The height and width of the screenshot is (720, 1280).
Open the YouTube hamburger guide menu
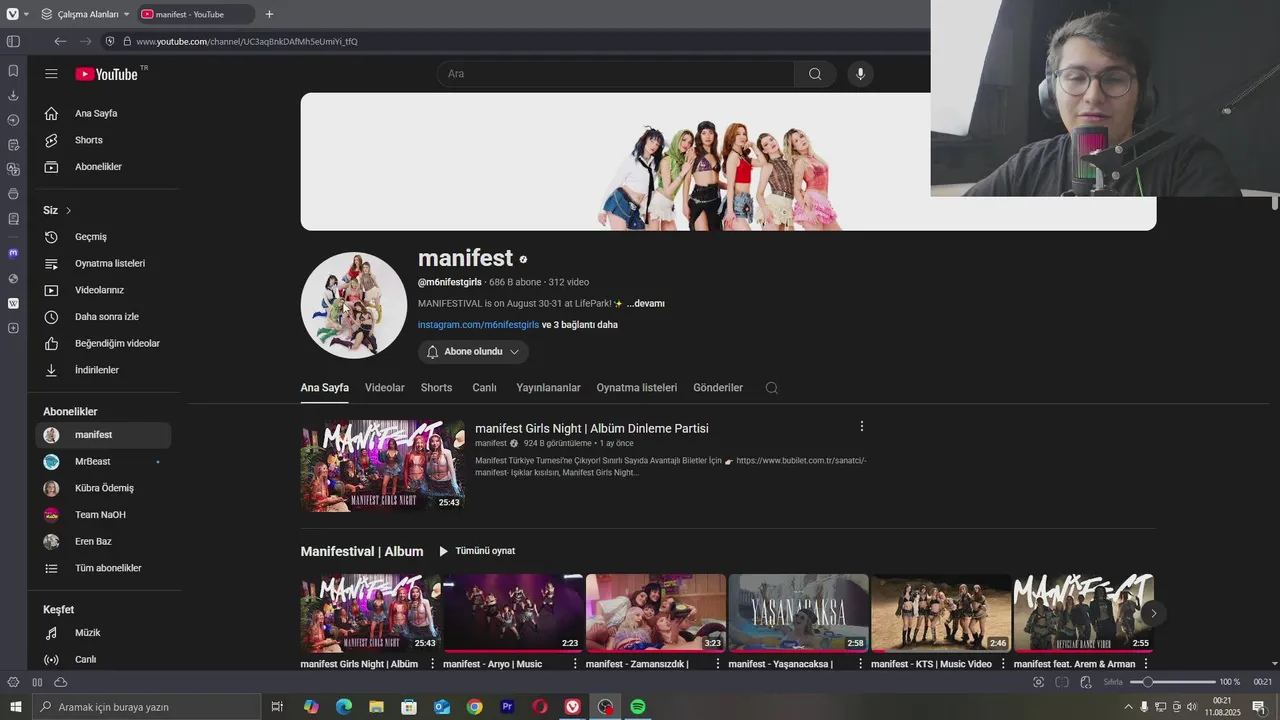pyautogui.click(x=51, y=74)
